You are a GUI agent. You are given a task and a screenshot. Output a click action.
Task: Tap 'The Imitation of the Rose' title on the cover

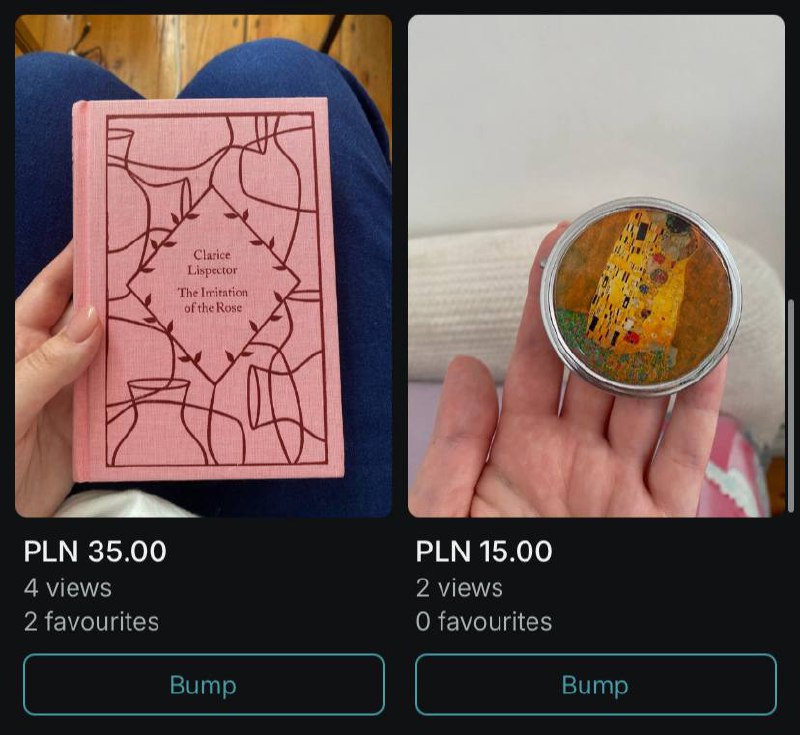pos(213,300)
